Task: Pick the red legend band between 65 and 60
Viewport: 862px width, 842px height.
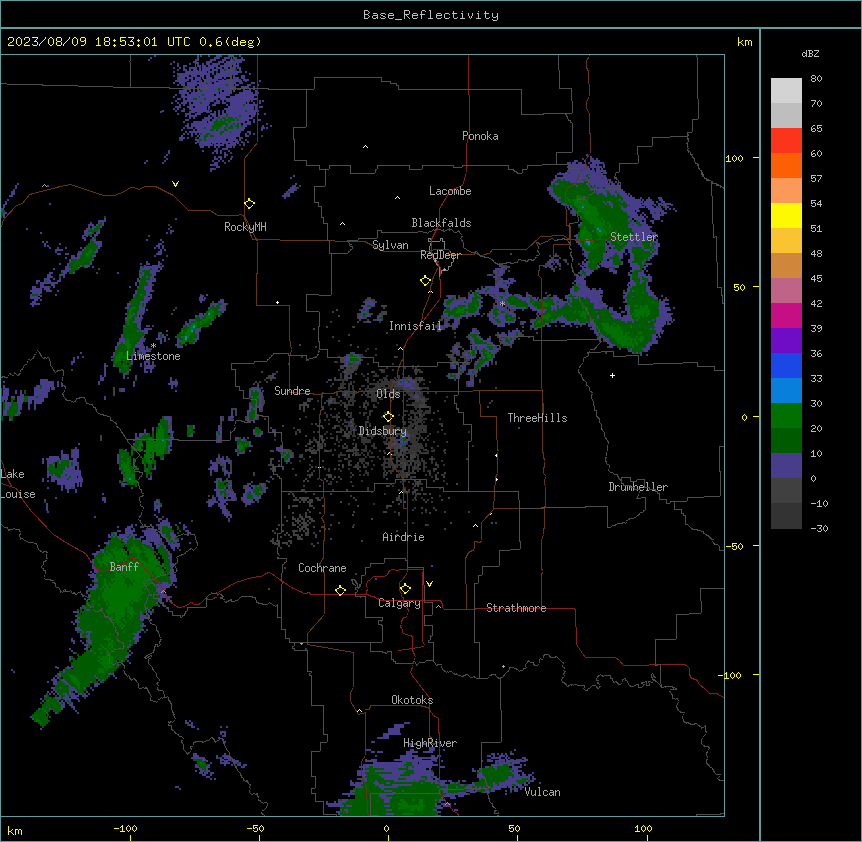Action: tap(786, 141)
